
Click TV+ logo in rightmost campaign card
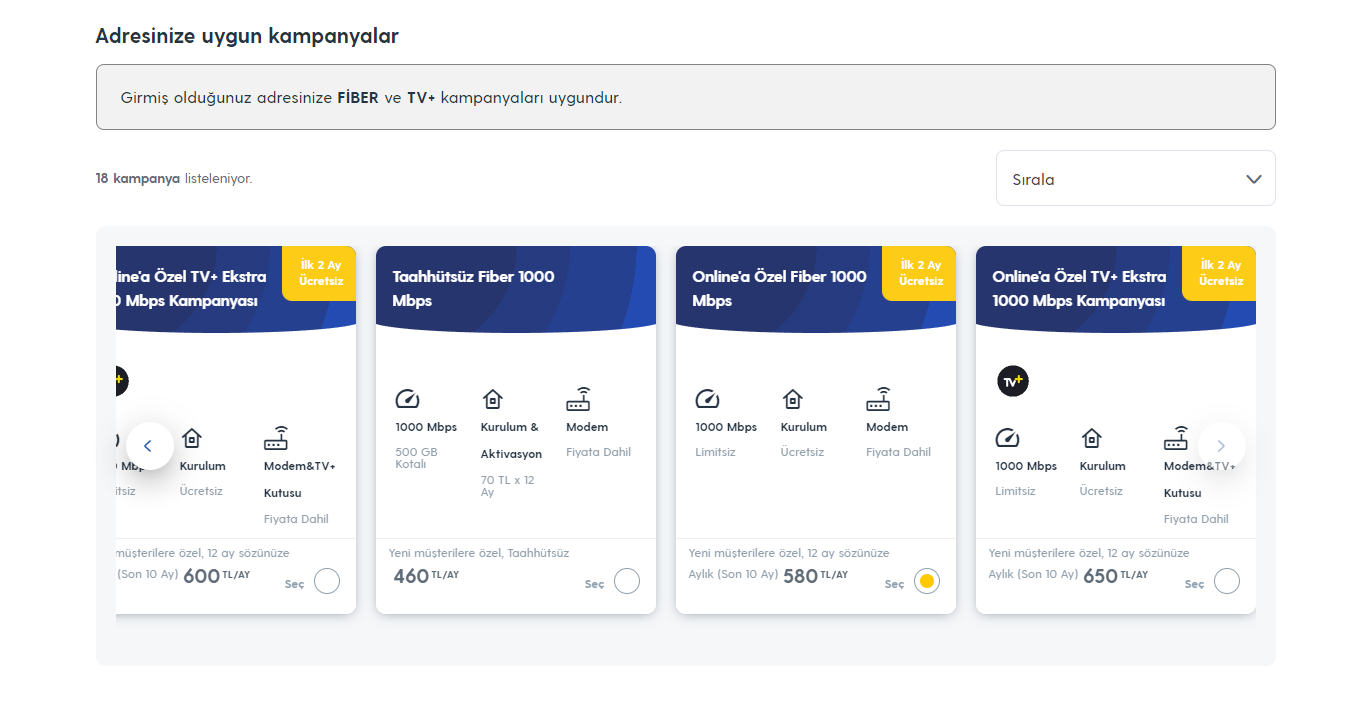click(1013, 381)
